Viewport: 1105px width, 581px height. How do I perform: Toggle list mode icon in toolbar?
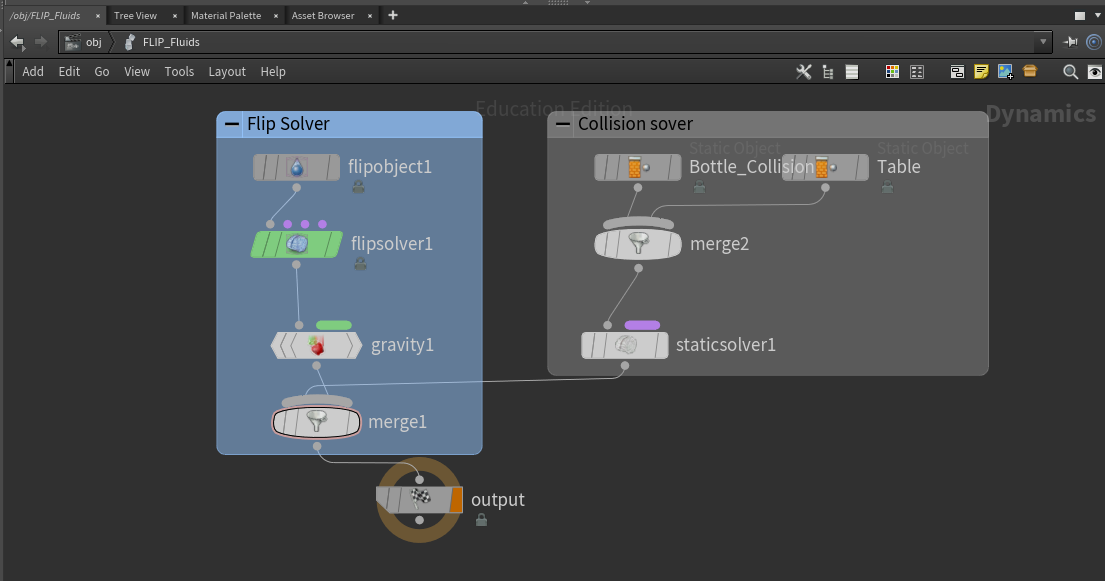[852, 72]
